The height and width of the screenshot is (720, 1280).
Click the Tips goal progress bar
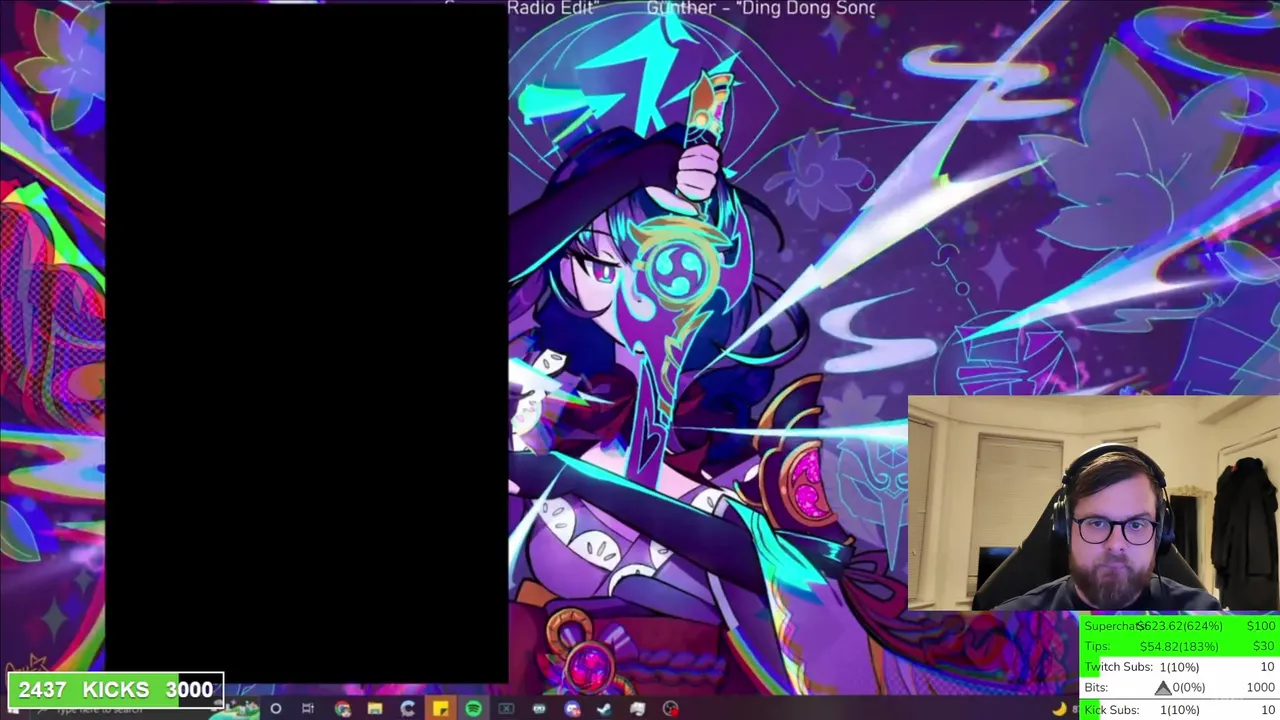(1180, 646)
